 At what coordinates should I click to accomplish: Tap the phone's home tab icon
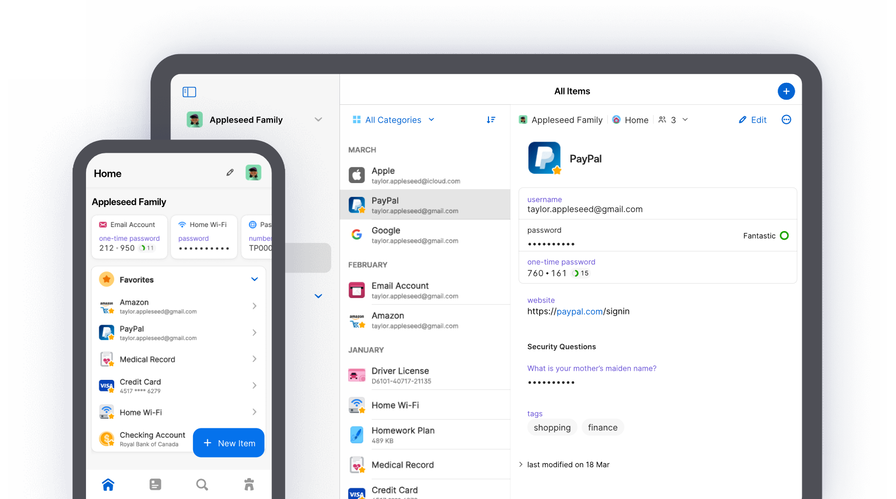tap(108, 485)
